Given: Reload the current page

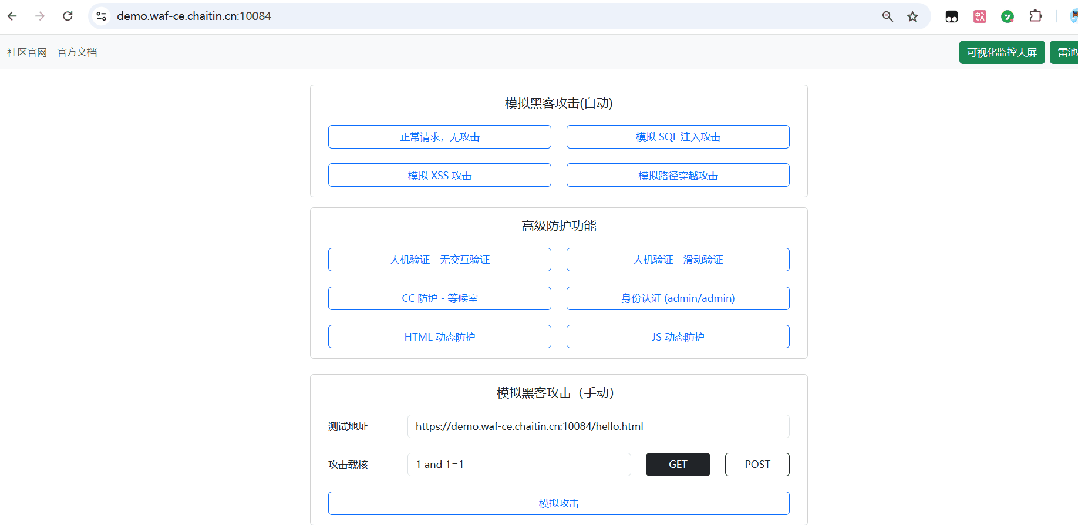Looking at the screenshot, I should click(x=67, y=16).
